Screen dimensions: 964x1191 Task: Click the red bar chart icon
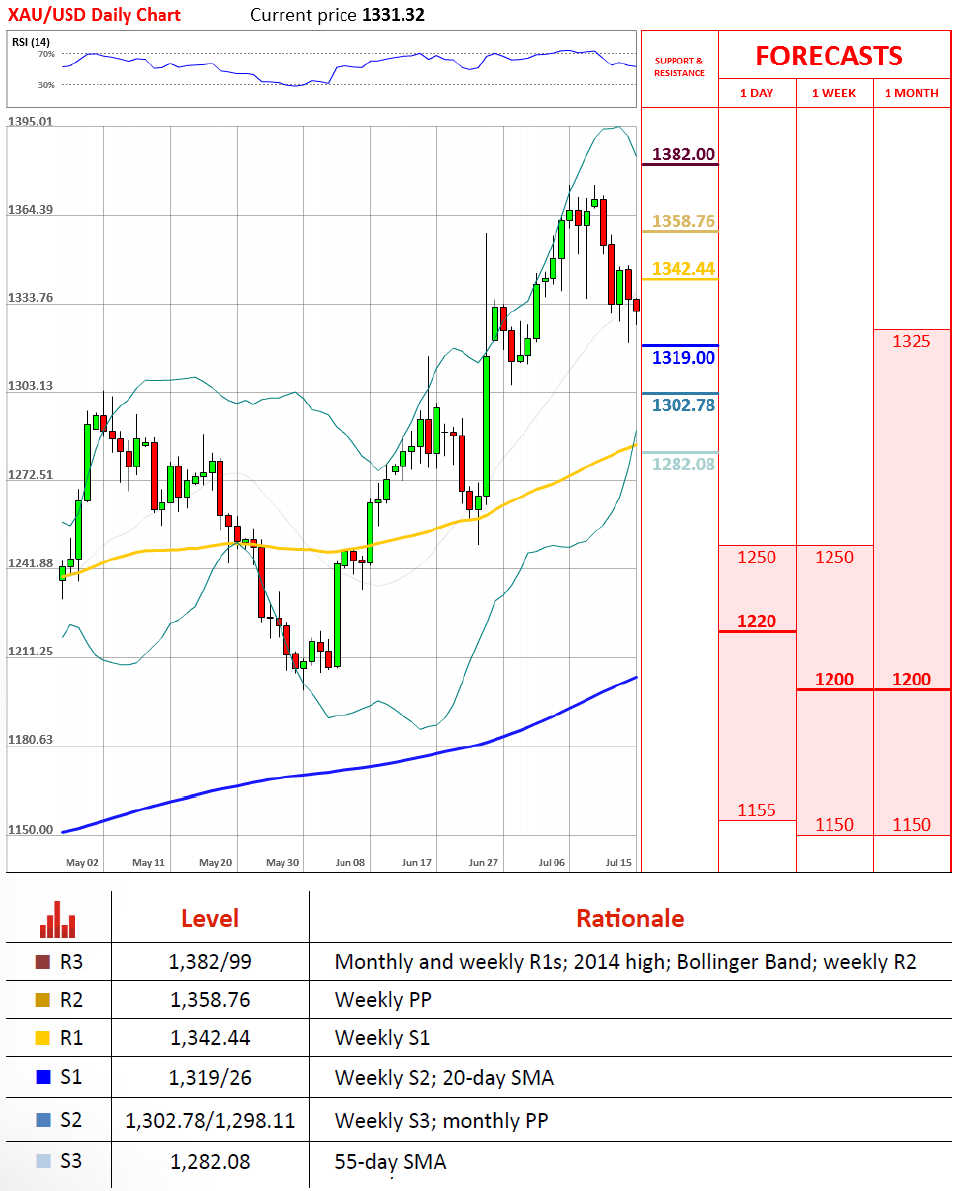(x=58, y=919)
